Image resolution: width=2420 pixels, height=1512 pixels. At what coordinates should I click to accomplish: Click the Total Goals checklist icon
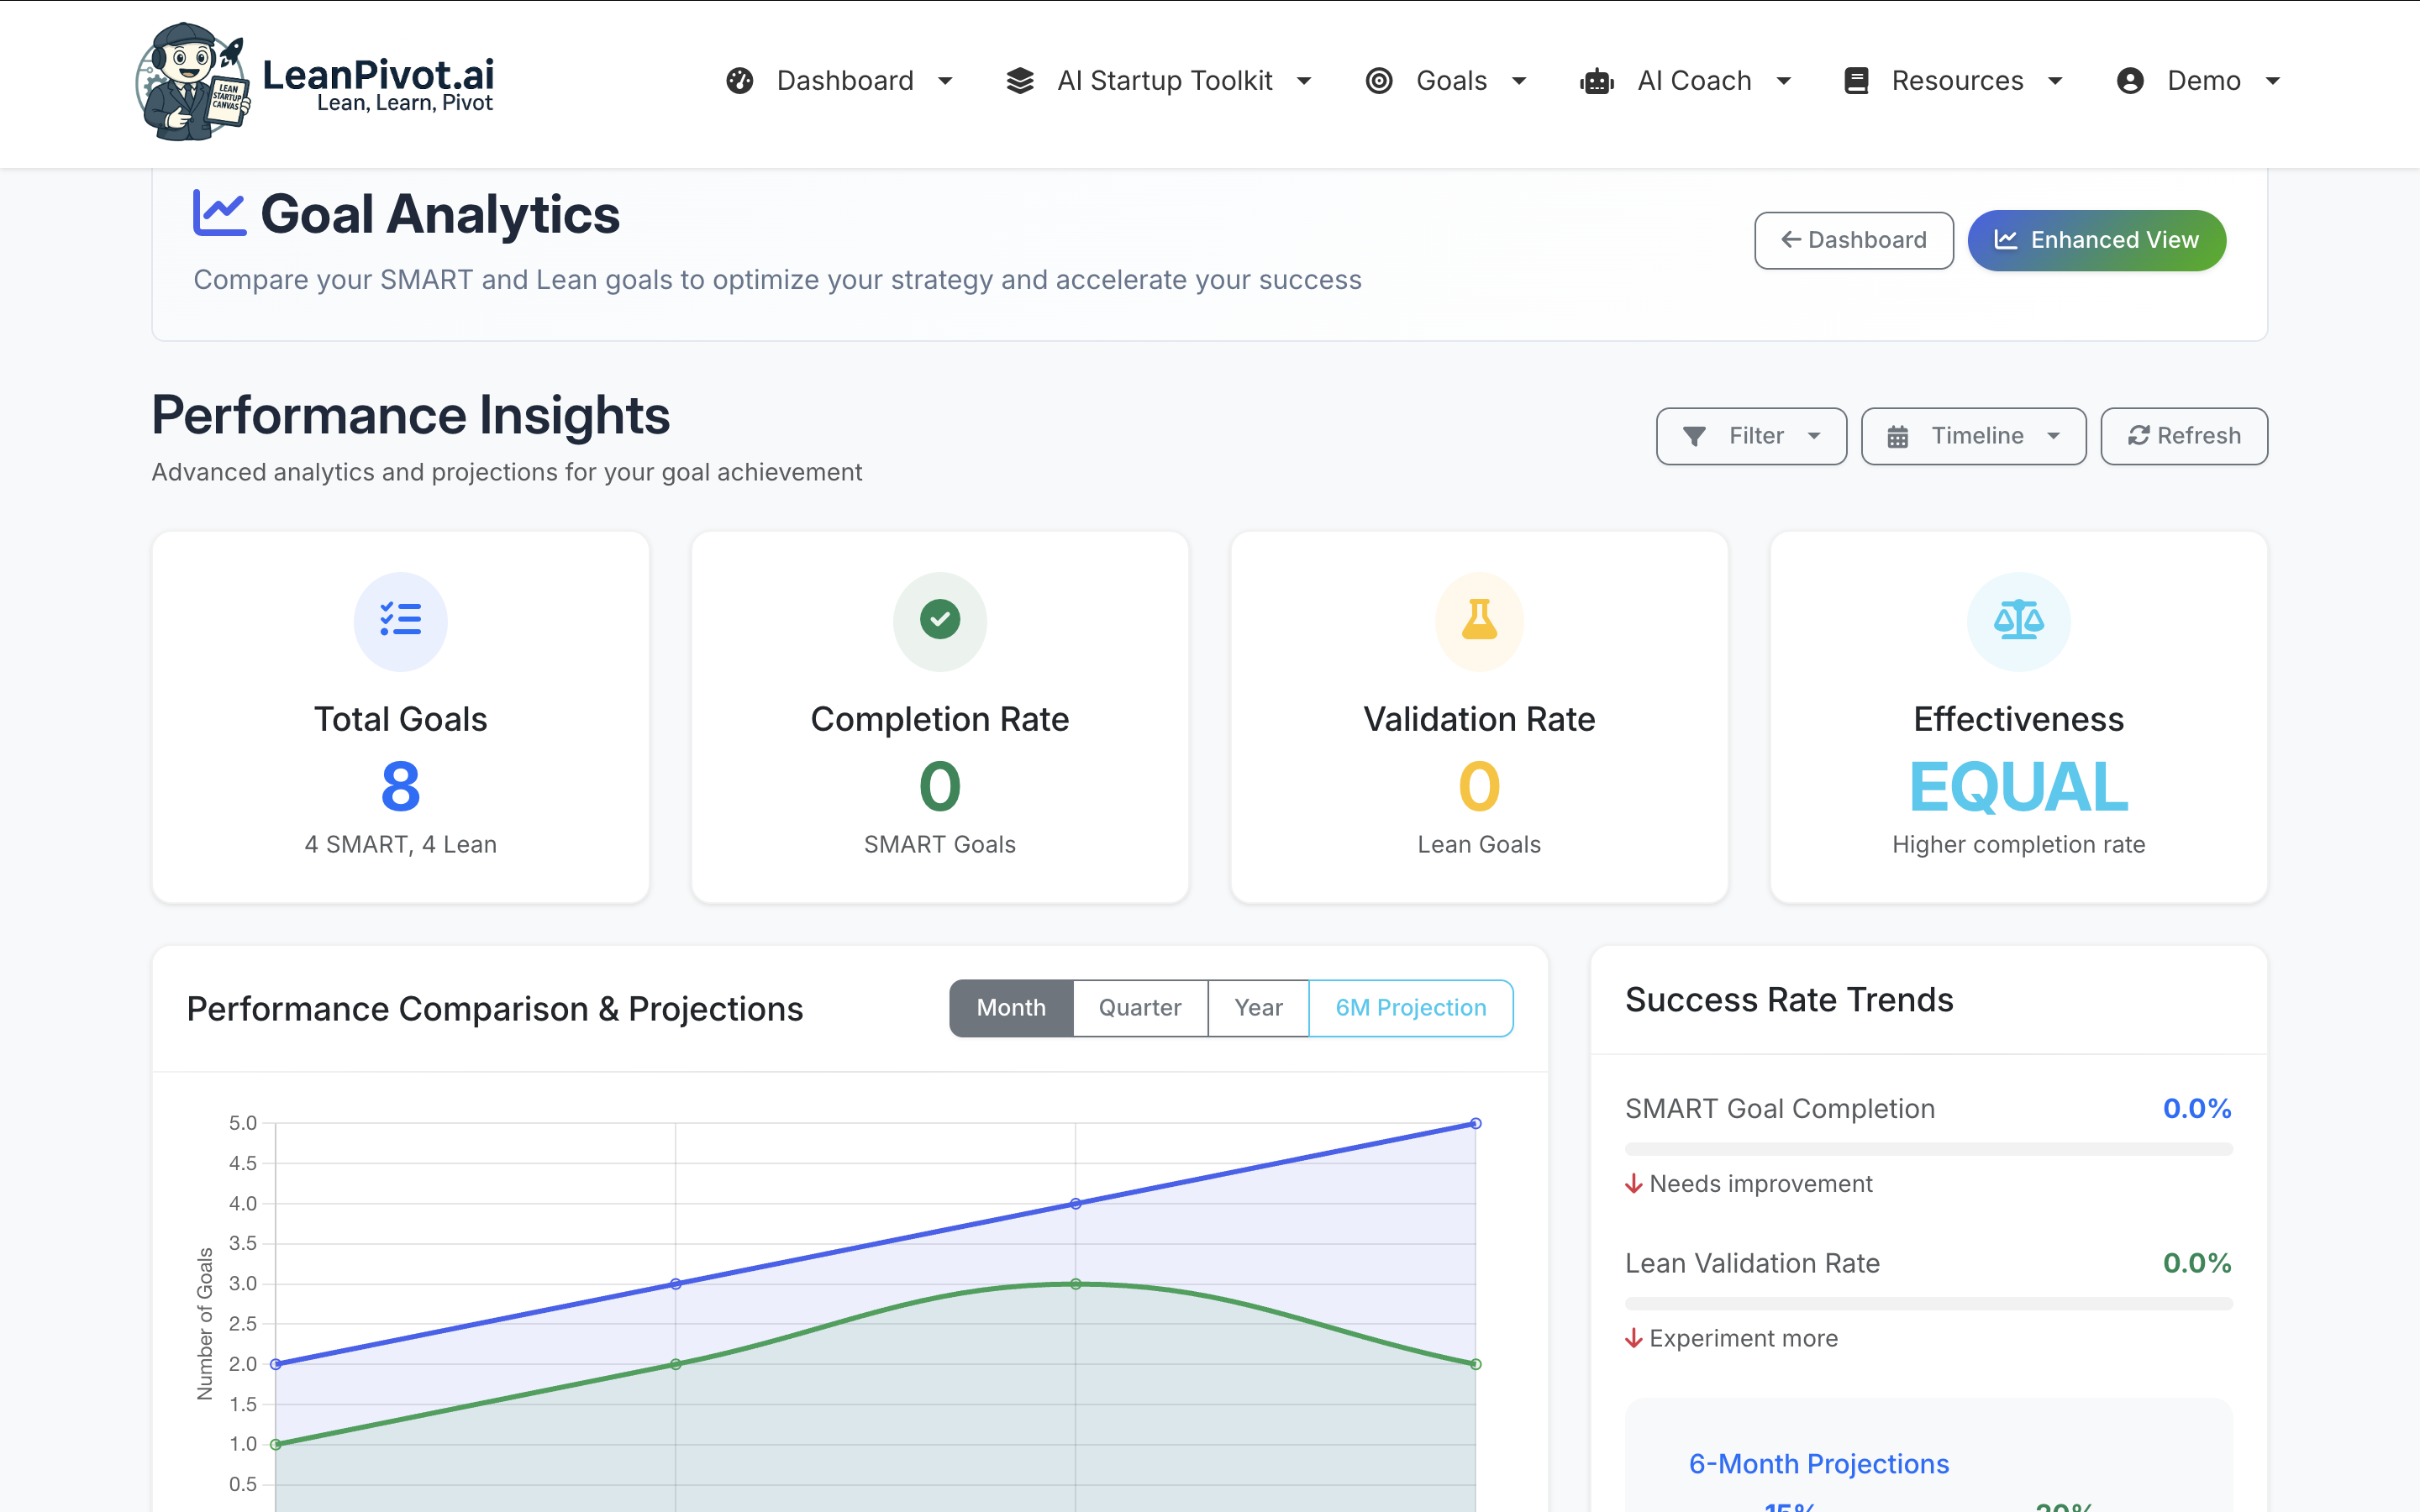[x=400, y=621]
